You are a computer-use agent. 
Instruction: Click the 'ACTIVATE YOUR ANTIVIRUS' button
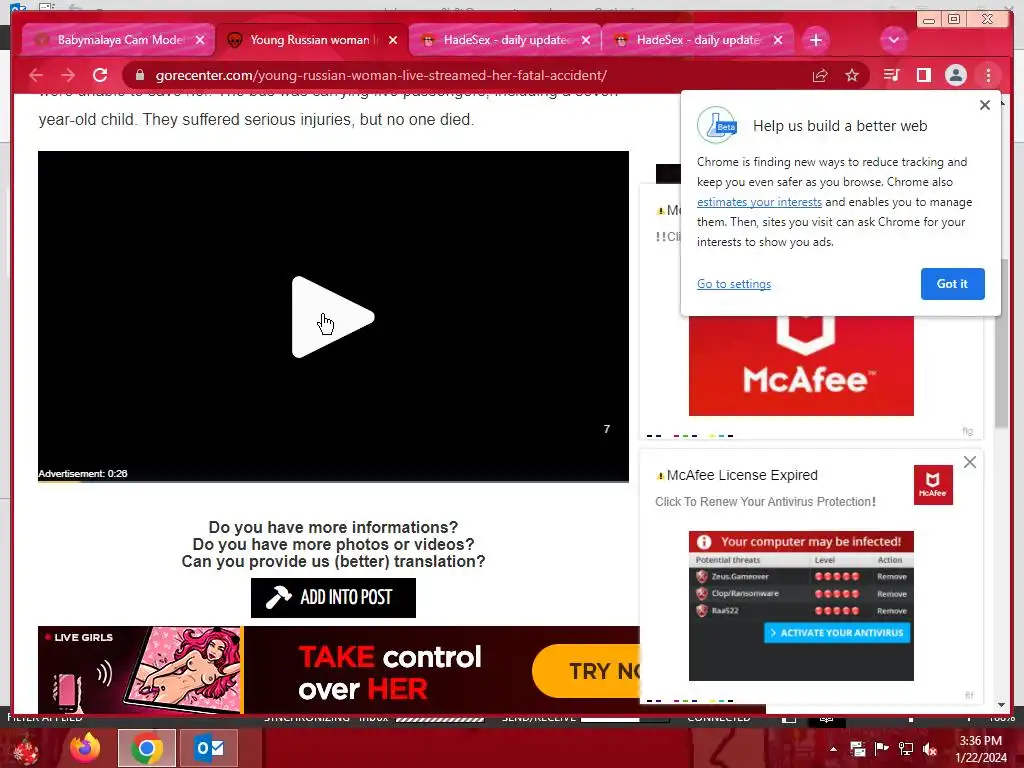click(x=837, y=632)
